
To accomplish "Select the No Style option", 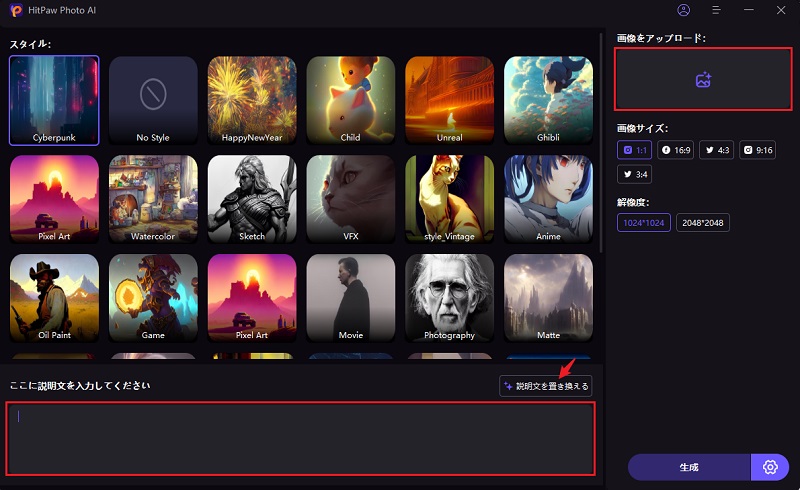I will [x=153, y=101].
